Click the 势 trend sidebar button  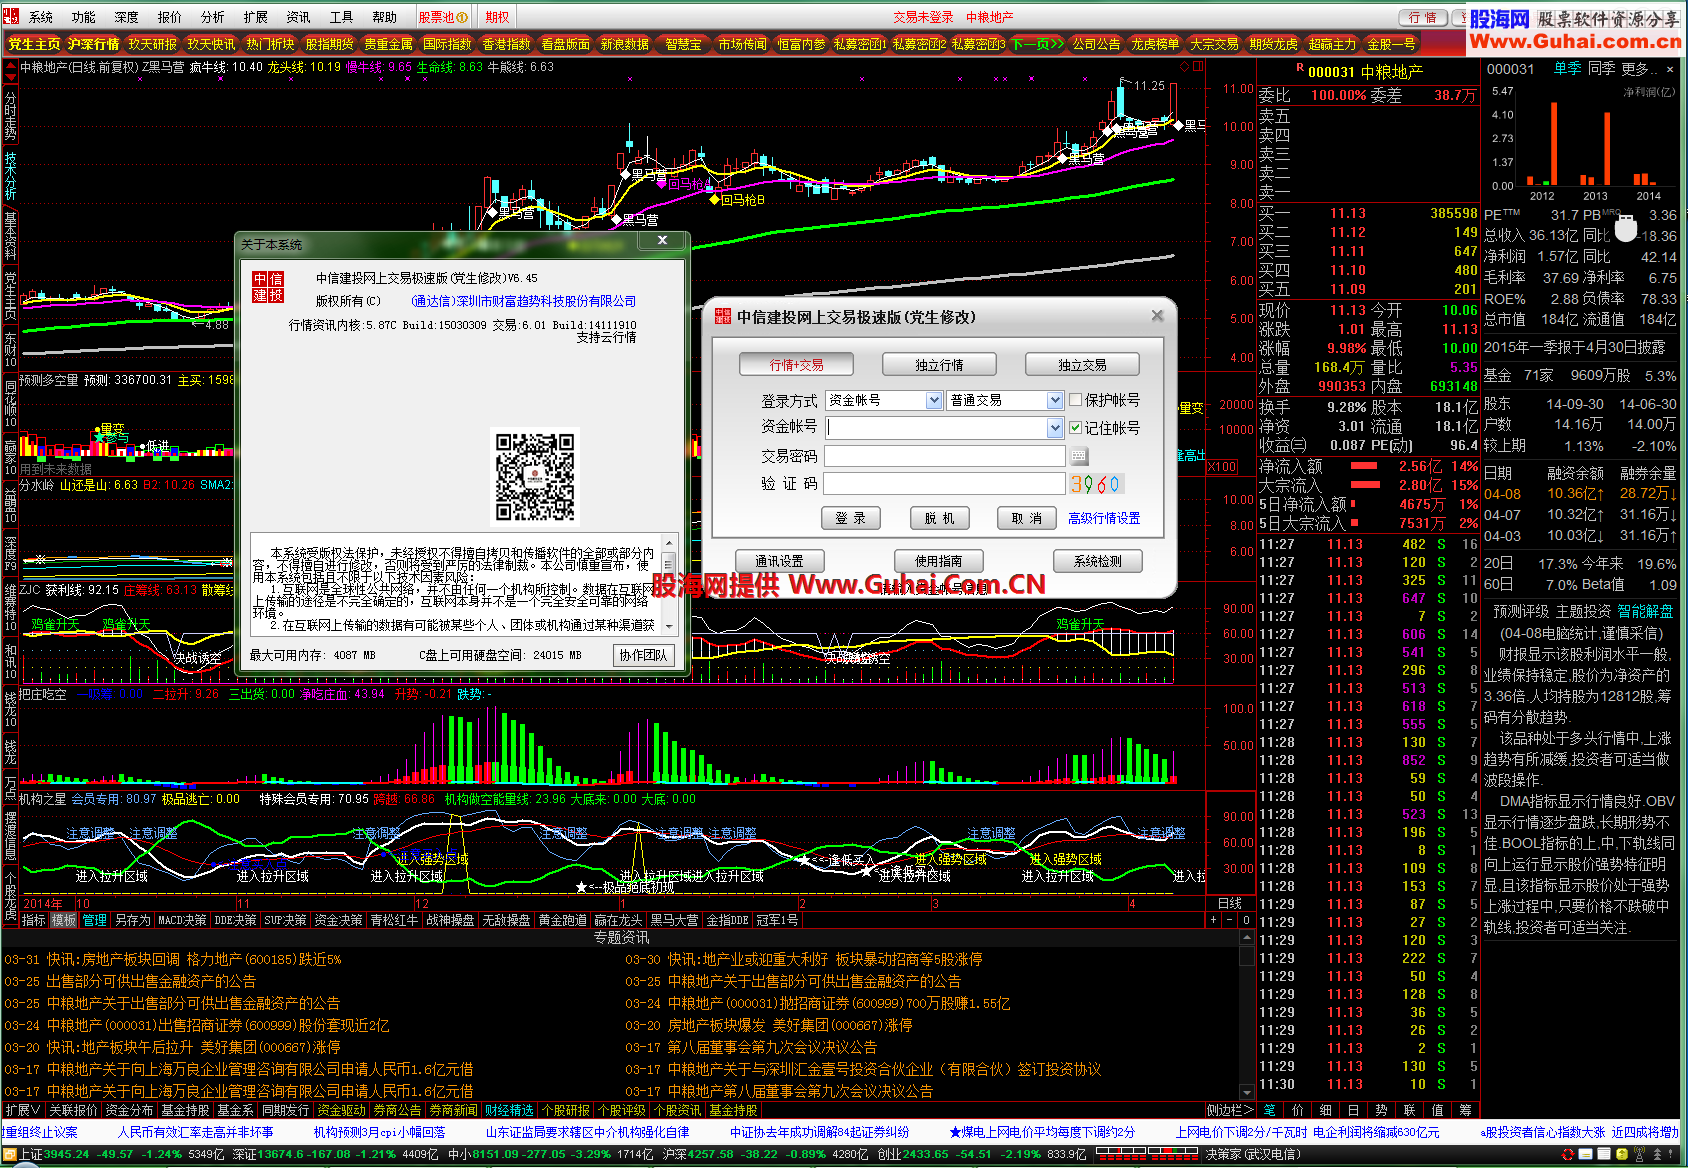point(1382,1110)
